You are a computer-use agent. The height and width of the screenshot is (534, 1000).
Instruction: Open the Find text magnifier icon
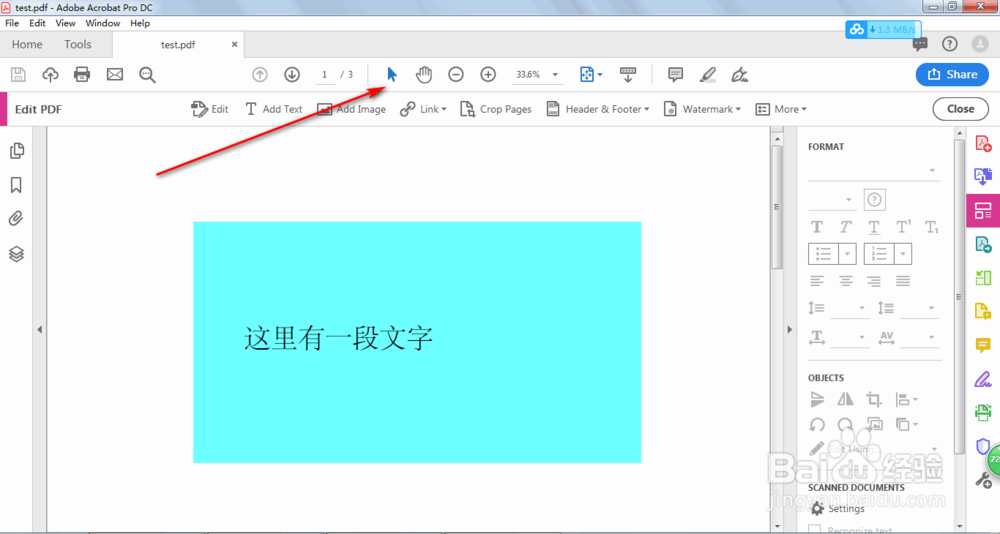(x=147, y=75)
